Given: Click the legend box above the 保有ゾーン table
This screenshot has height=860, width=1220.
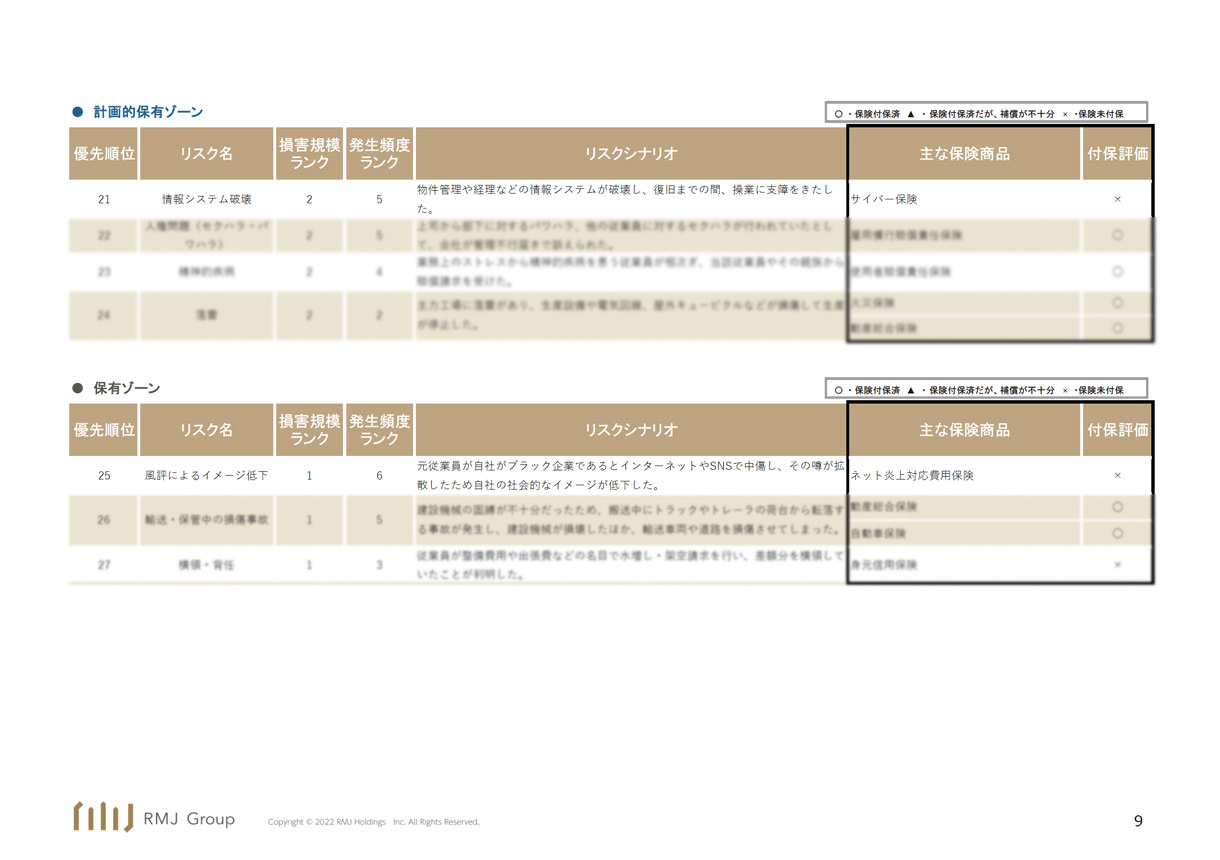Looking at the screenshot, I should [986, 388].
